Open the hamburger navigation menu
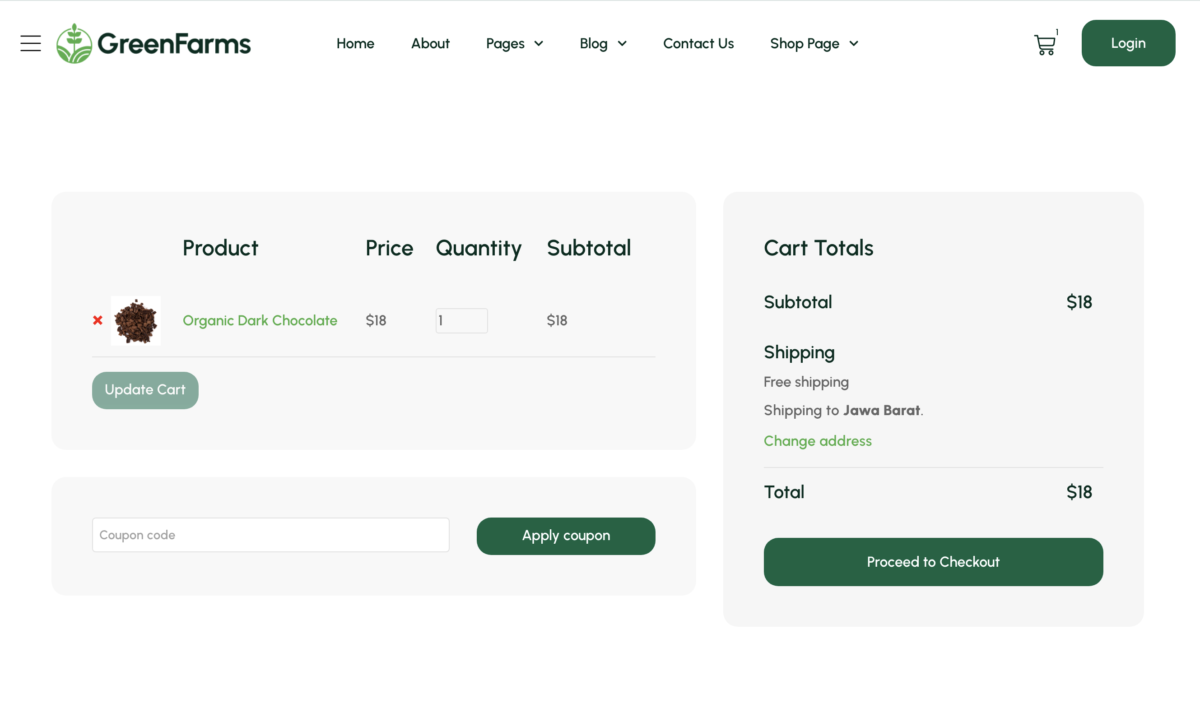Image resolution: width=1200 pixels, height=703 pixels. (30, 43)
